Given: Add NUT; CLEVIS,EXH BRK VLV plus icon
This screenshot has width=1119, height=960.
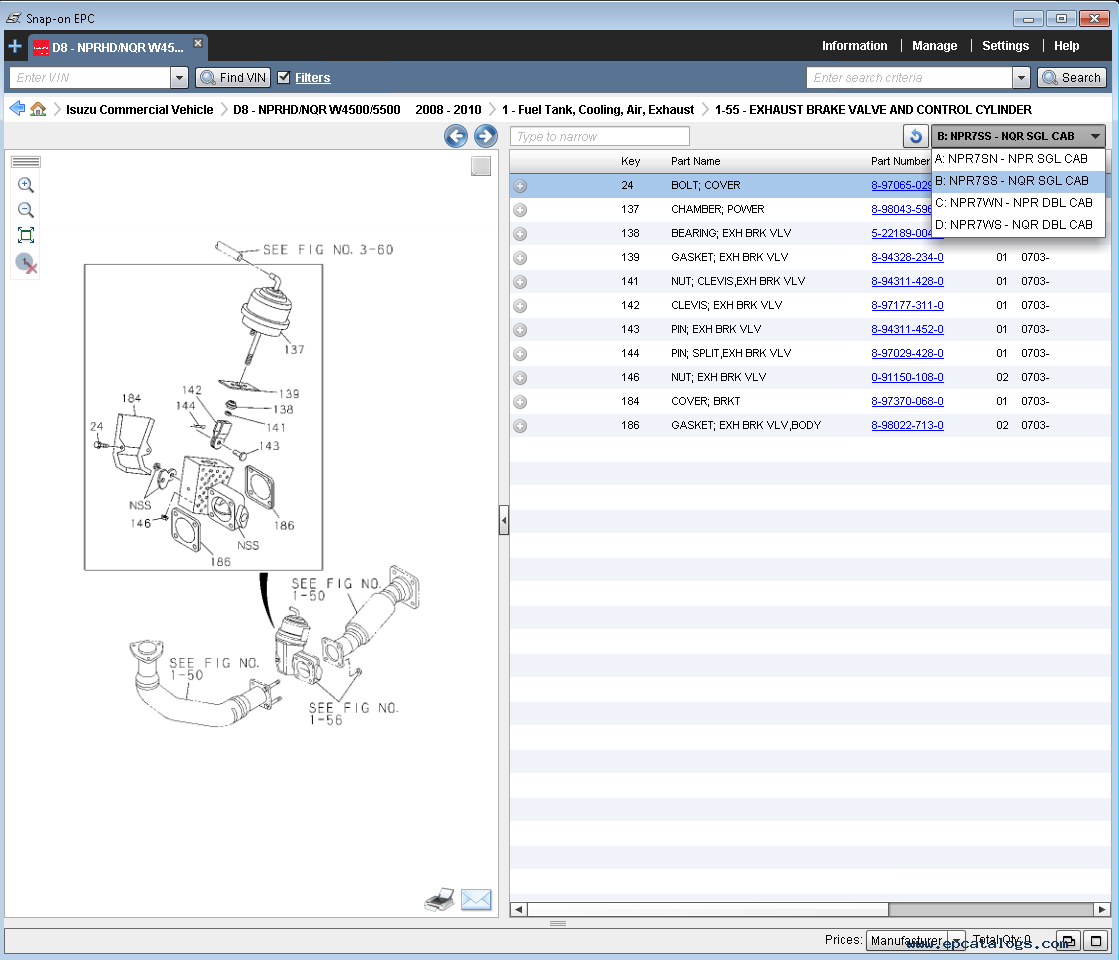Looking at the screenshot, I should (x=520, y=282).
